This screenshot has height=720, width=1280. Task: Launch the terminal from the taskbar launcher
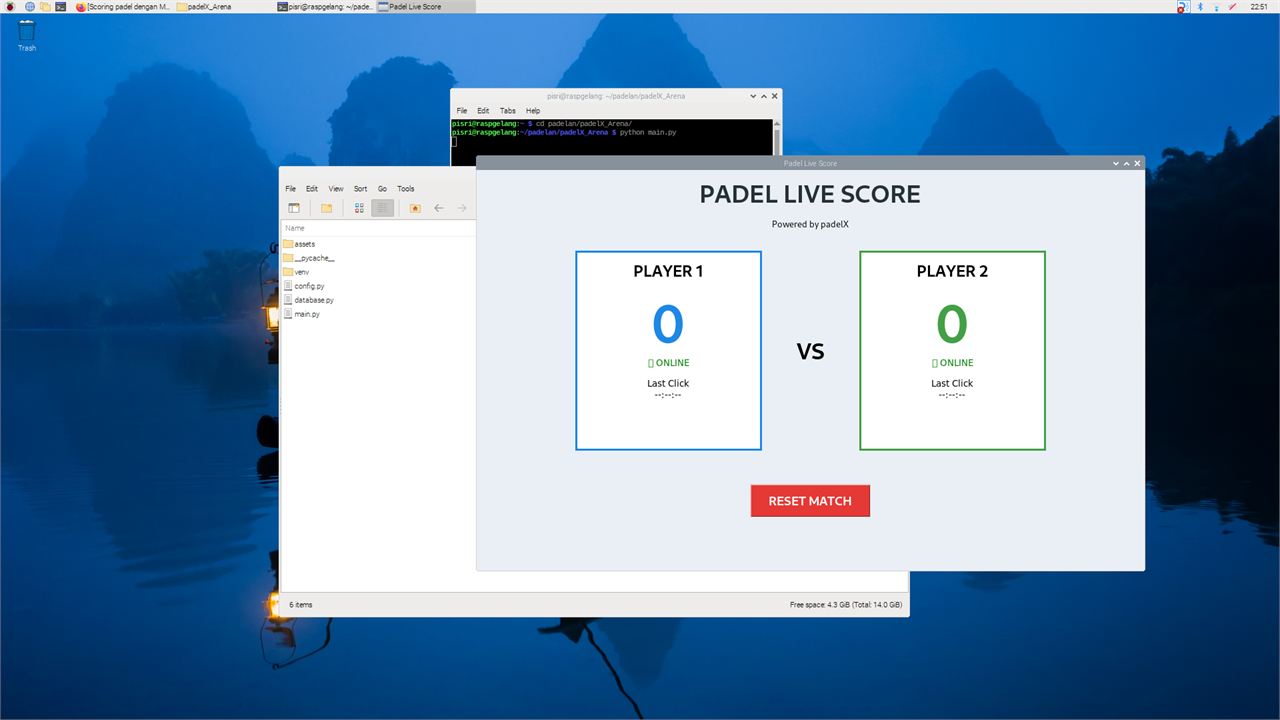(x=61, y=6)
